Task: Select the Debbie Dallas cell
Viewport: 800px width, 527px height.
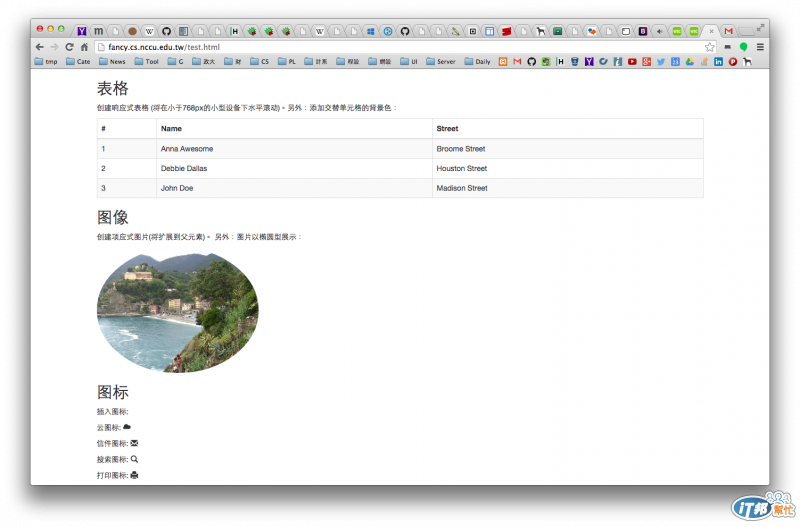Action: pos(294,168)
